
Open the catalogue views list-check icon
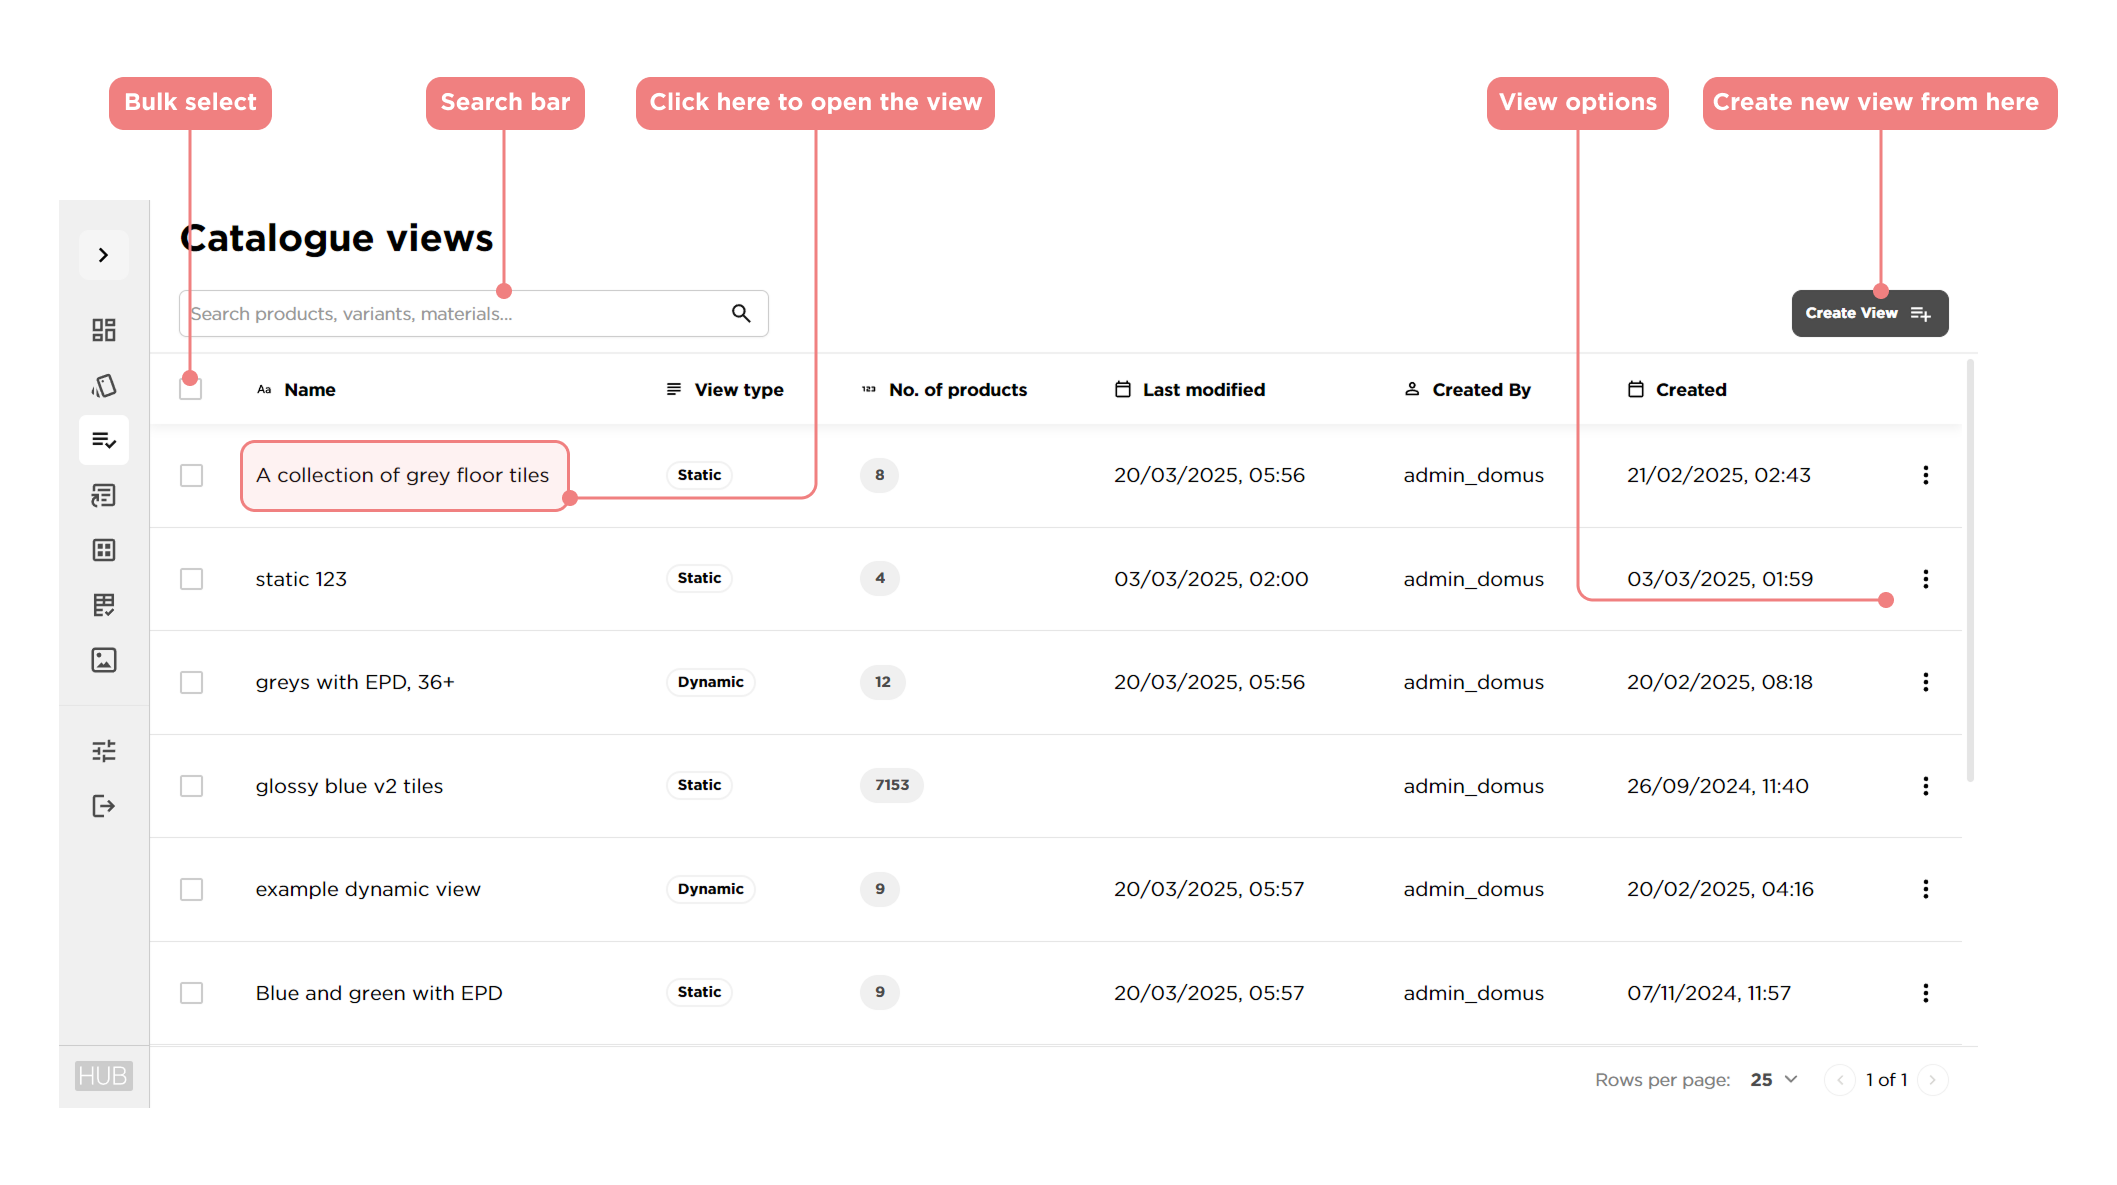coord(104,440)
